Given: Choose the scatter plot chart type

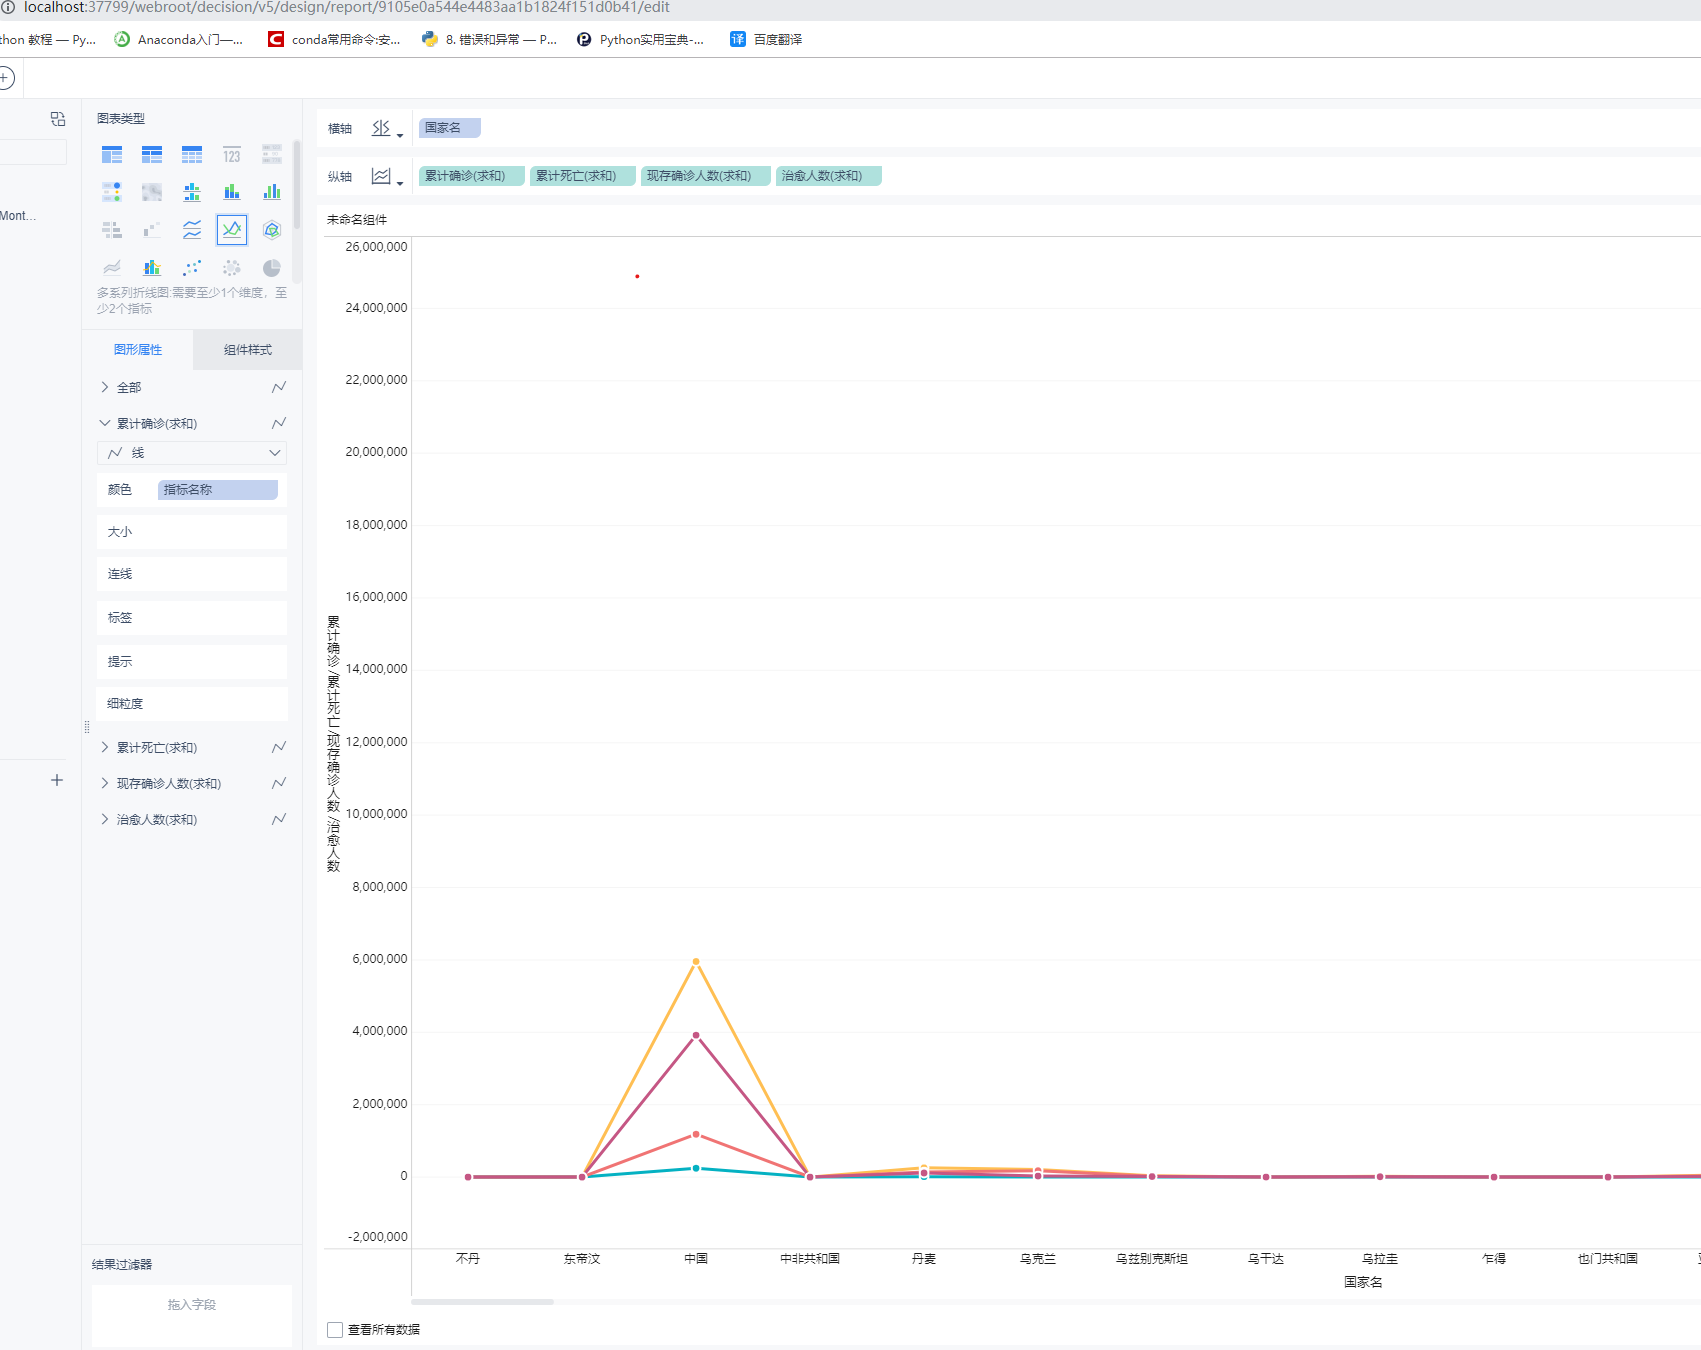Looking at the screenshot, I should coord(192,268).
